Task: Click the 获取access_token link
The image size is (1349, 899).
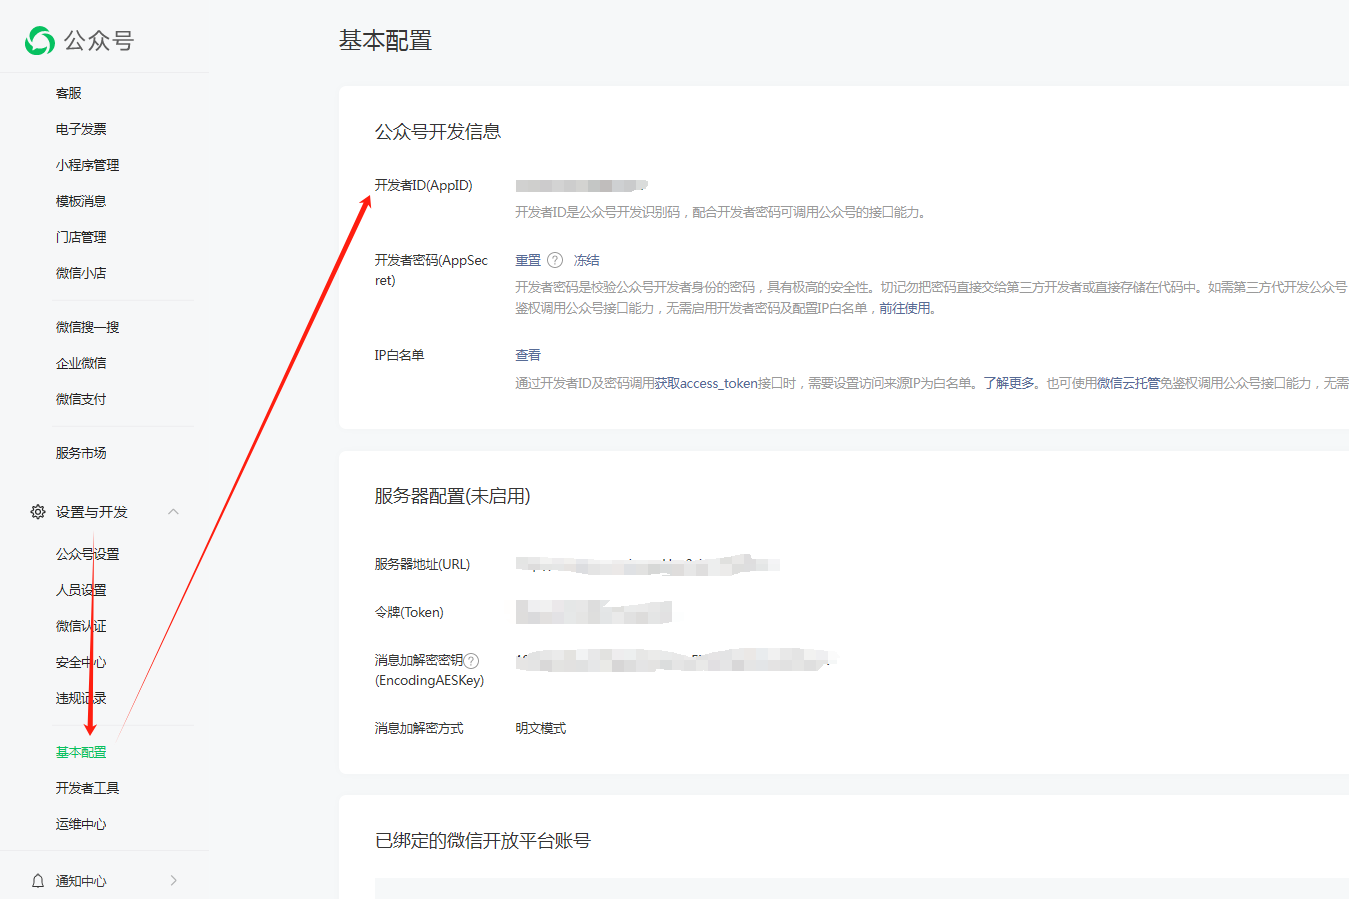Action: [x=706, y=383]
